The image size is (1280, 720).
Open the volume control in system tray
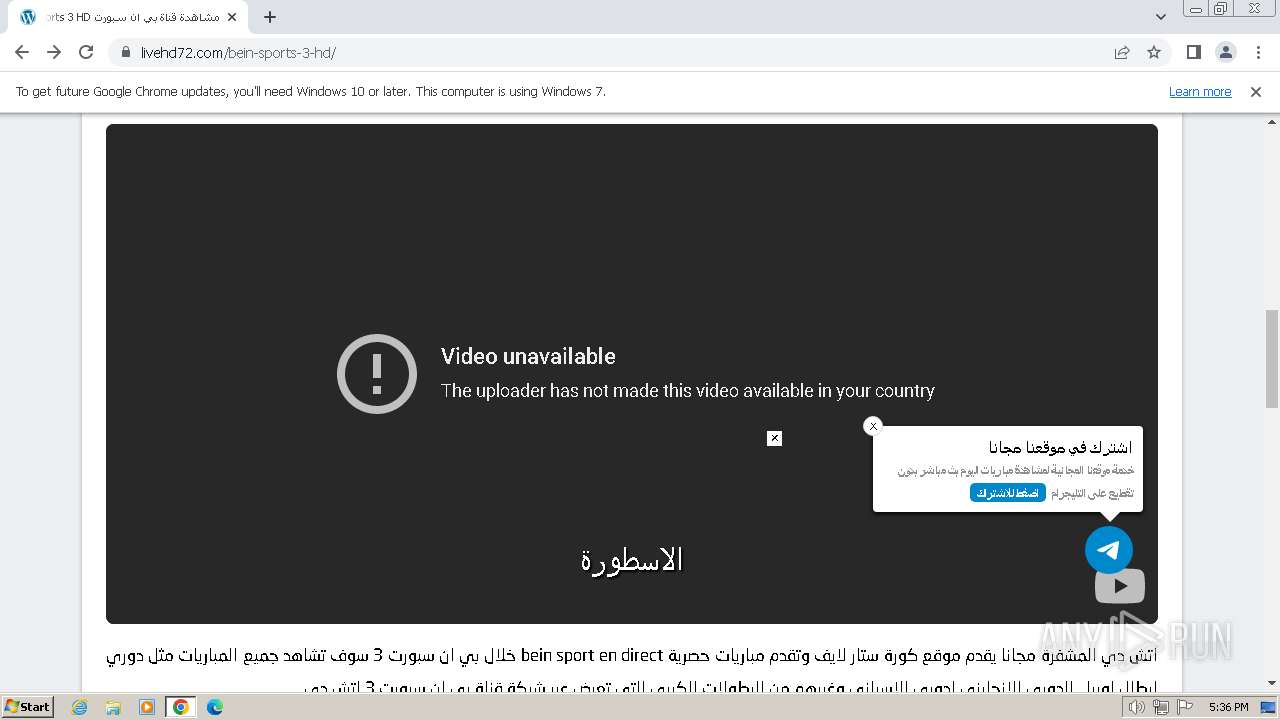1137,707
